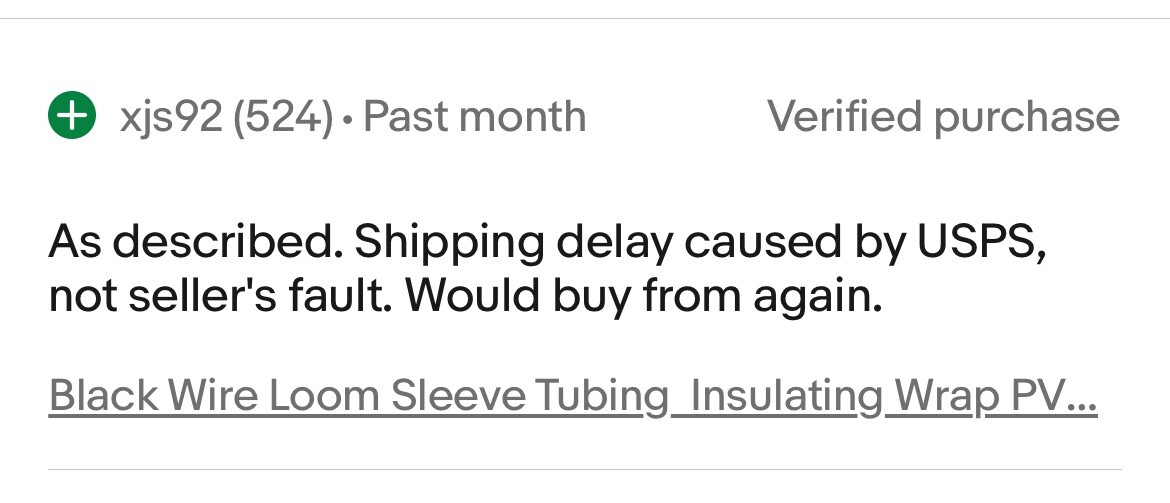The height and width of the screenshot is (503, 1170).
Task: Click the word "Verified"
Action: click(x=844, y=117)
